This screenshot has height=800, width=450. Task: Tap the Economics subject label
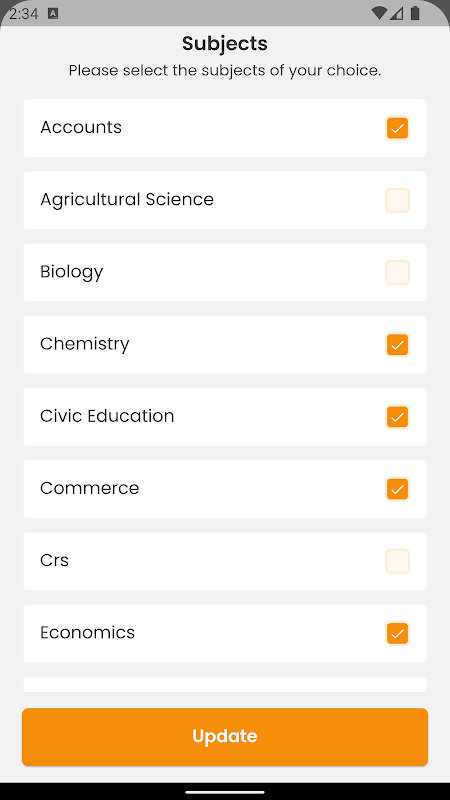[x=88, y=633]
